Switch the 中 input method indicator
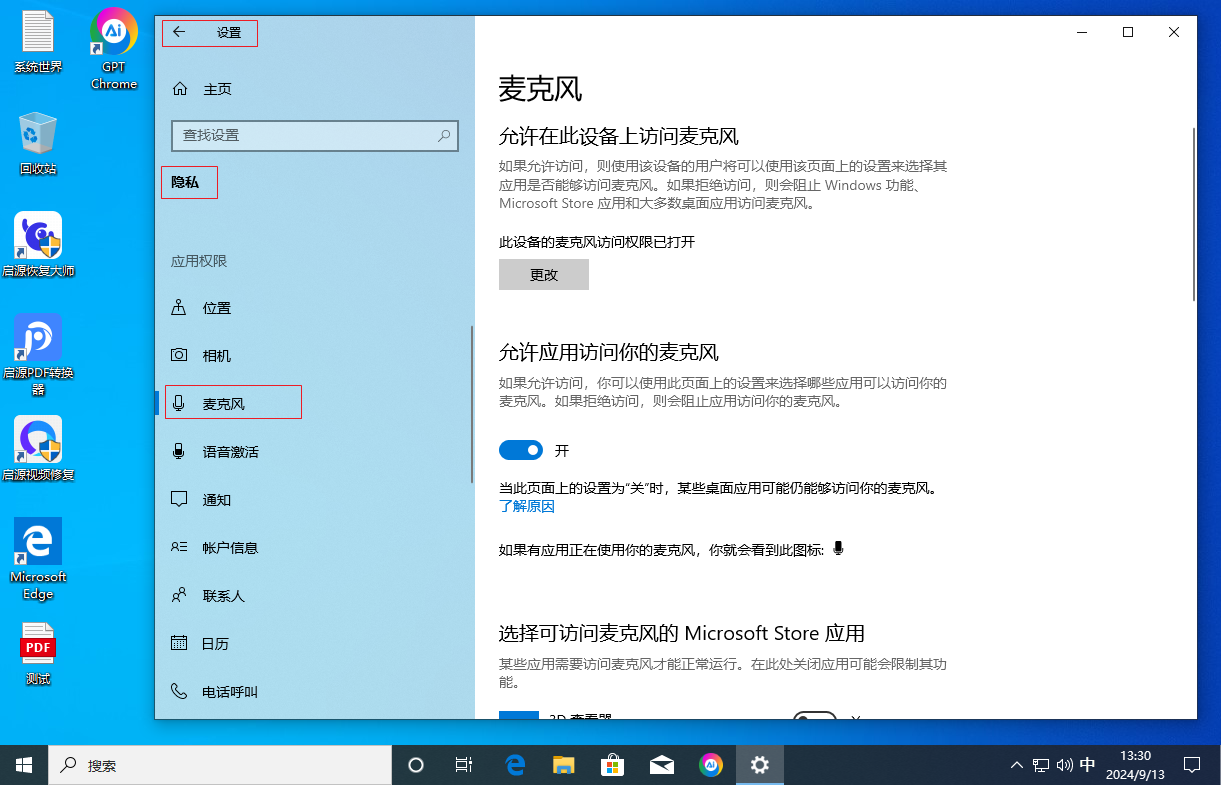 (1088, 765)
